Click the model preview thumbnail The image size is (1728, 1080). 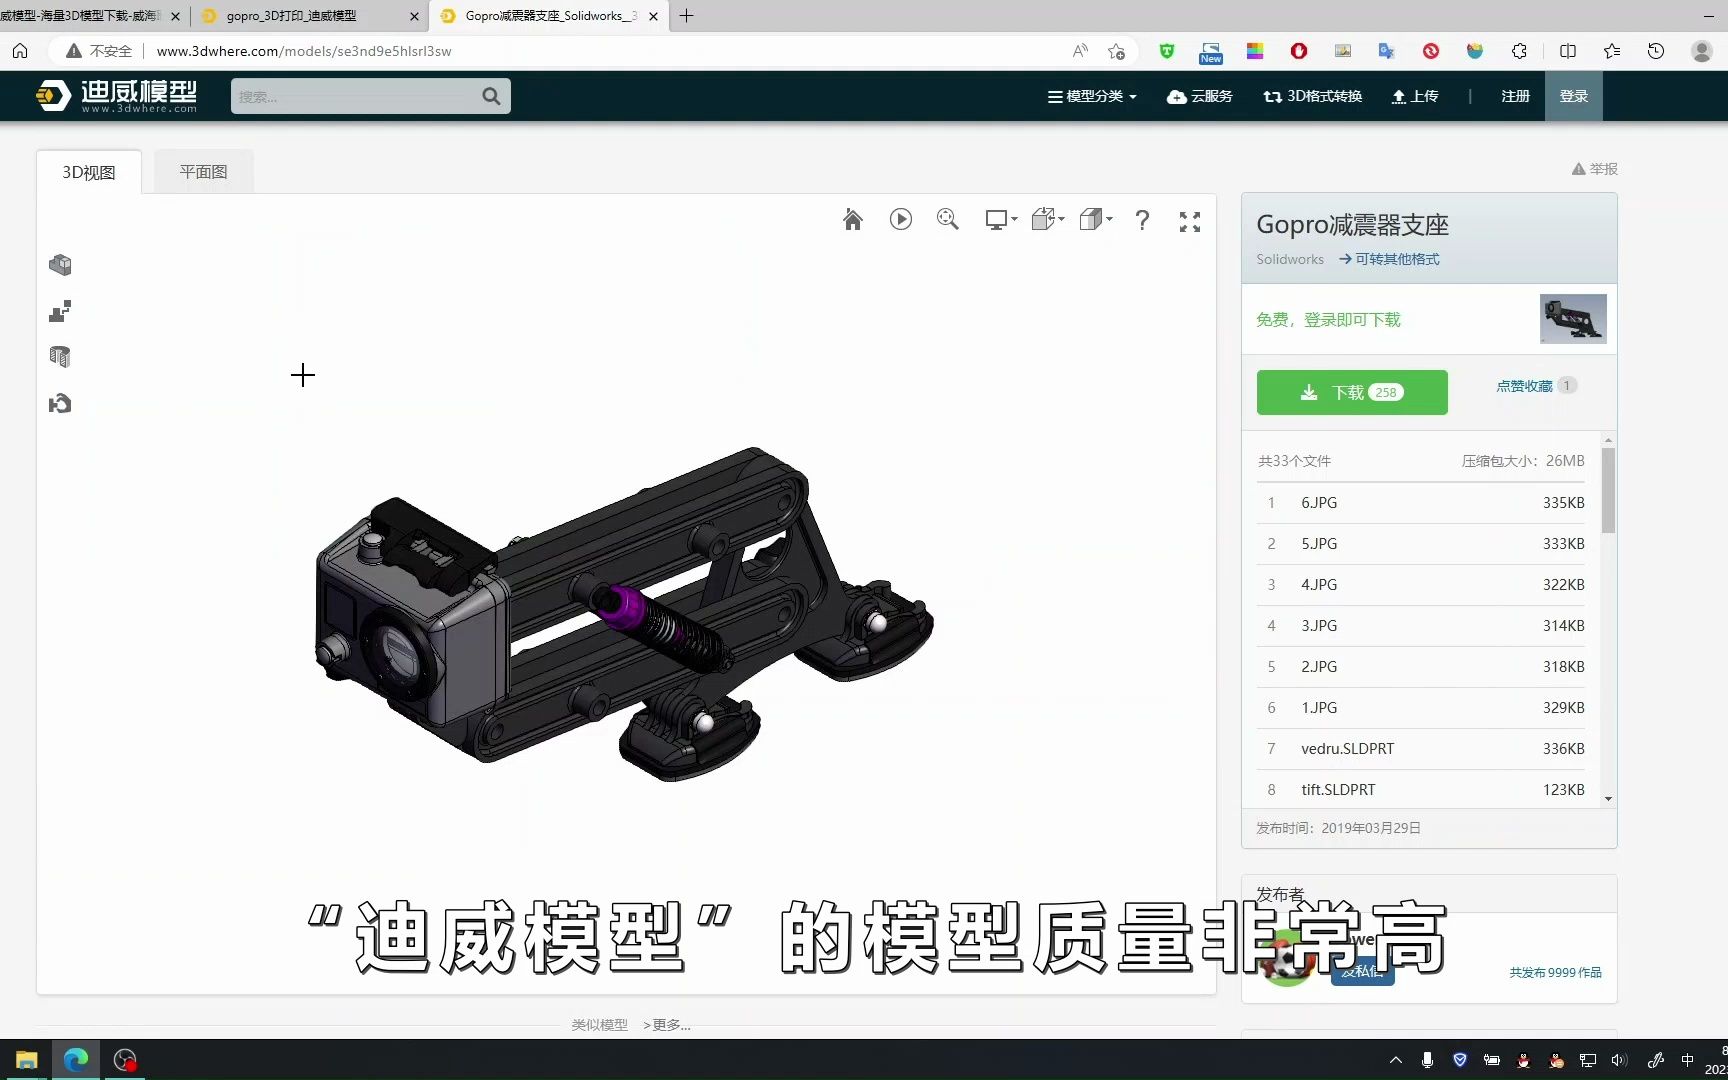pos(1573,319)
